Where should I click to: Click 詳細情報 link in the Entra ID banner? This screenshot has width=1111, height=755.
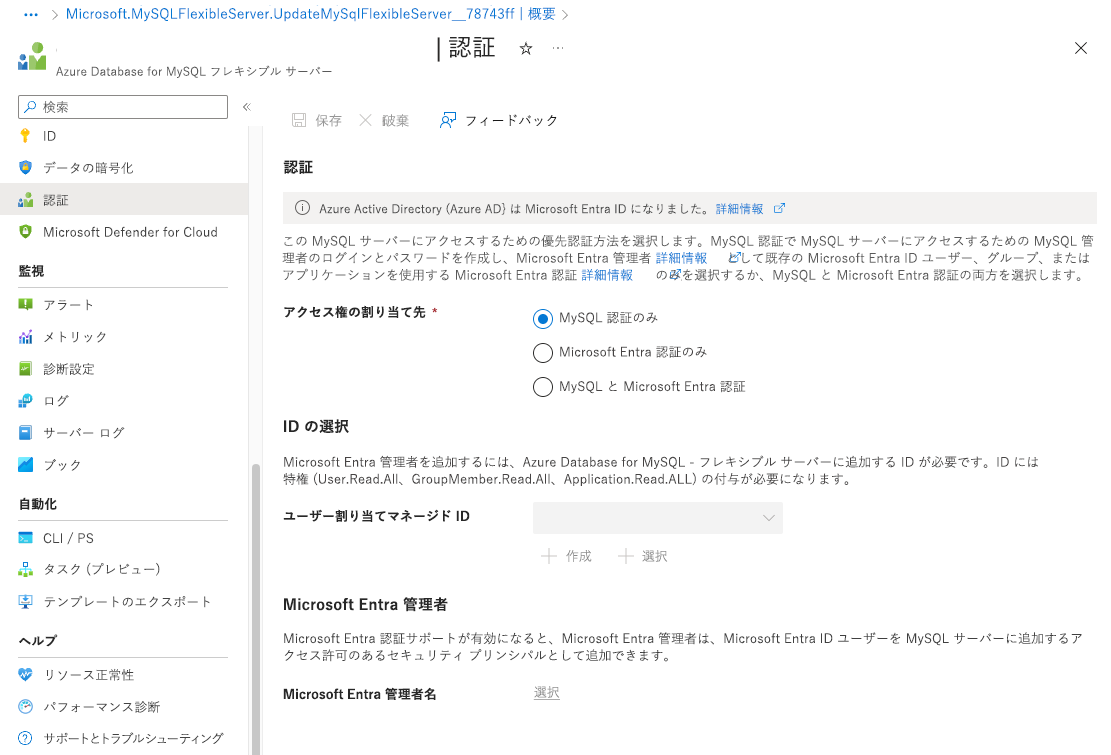pos(740,209)
